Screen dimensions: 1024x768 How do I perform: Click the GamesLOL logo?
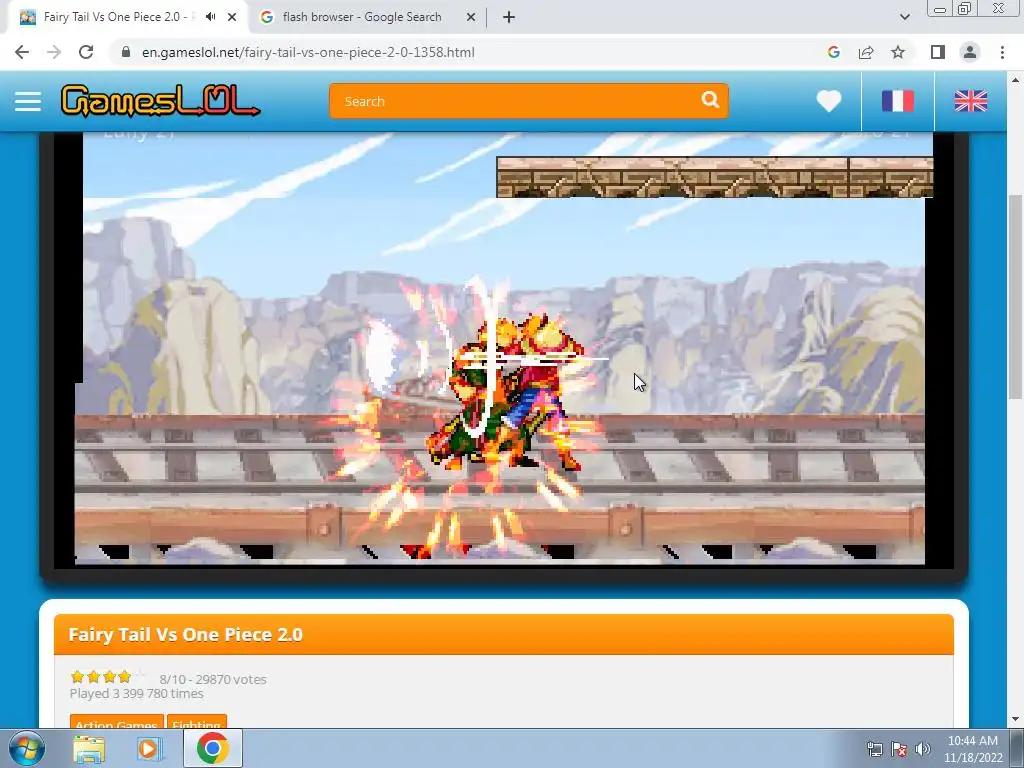click(x=160, y=101)
